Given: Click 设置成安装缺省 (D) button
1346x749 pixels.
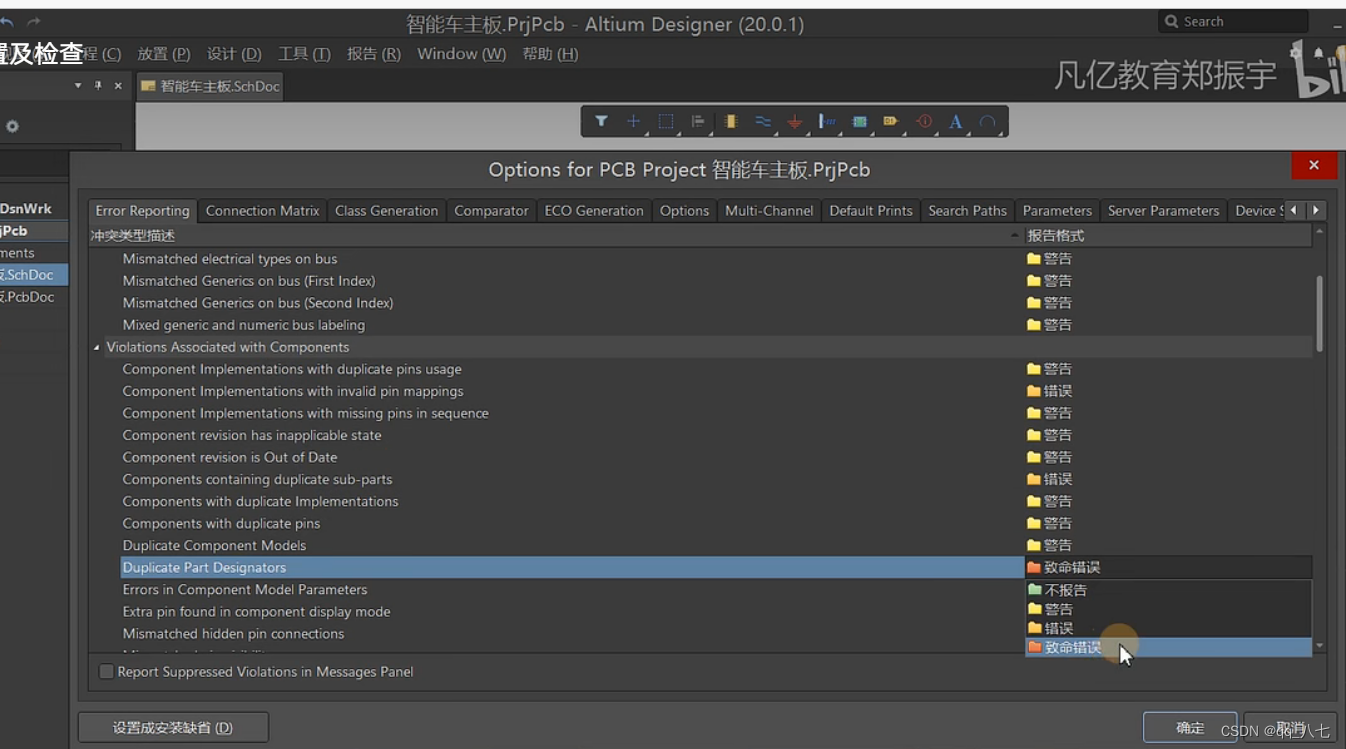Looking at the screenshot, I should coord(173,727).
